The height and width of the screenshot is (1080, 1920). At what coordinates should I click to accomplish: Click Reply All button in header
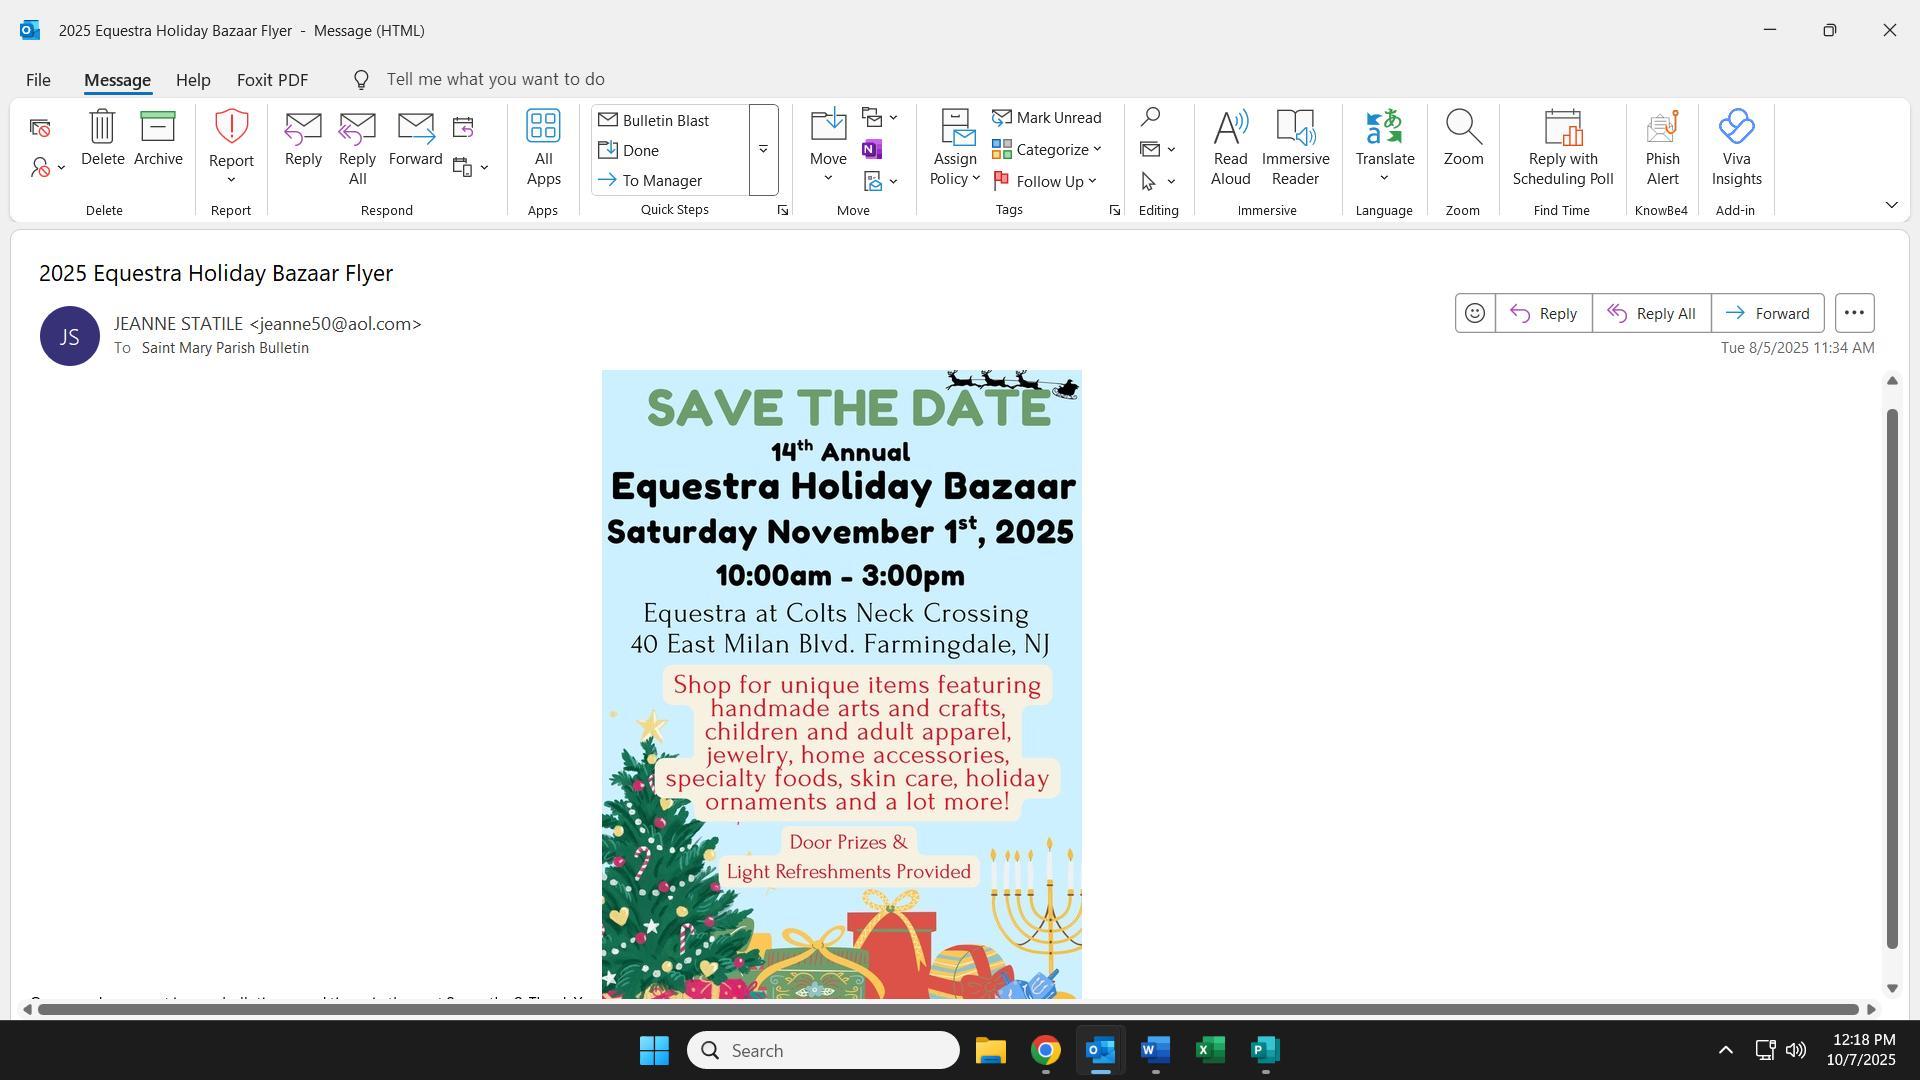pyautogui.click(x=1651, y=314)
